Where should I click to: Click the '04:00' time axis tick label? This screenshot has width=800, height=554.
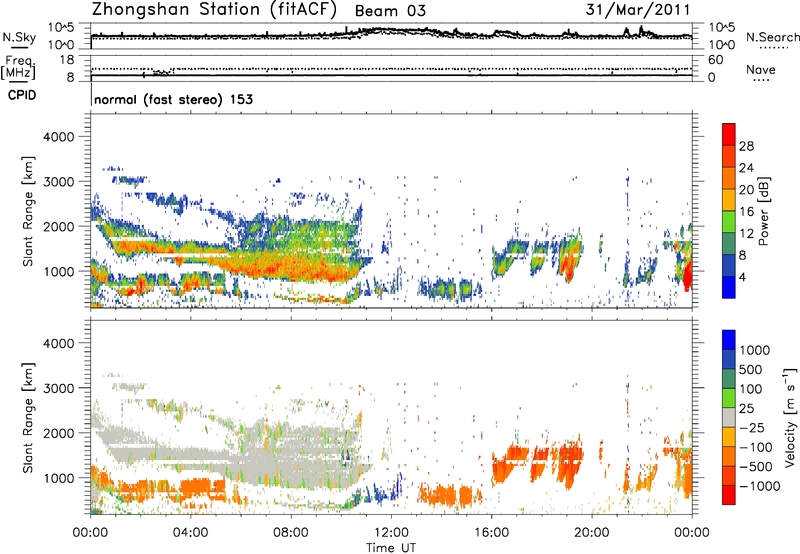coord(190,533)
